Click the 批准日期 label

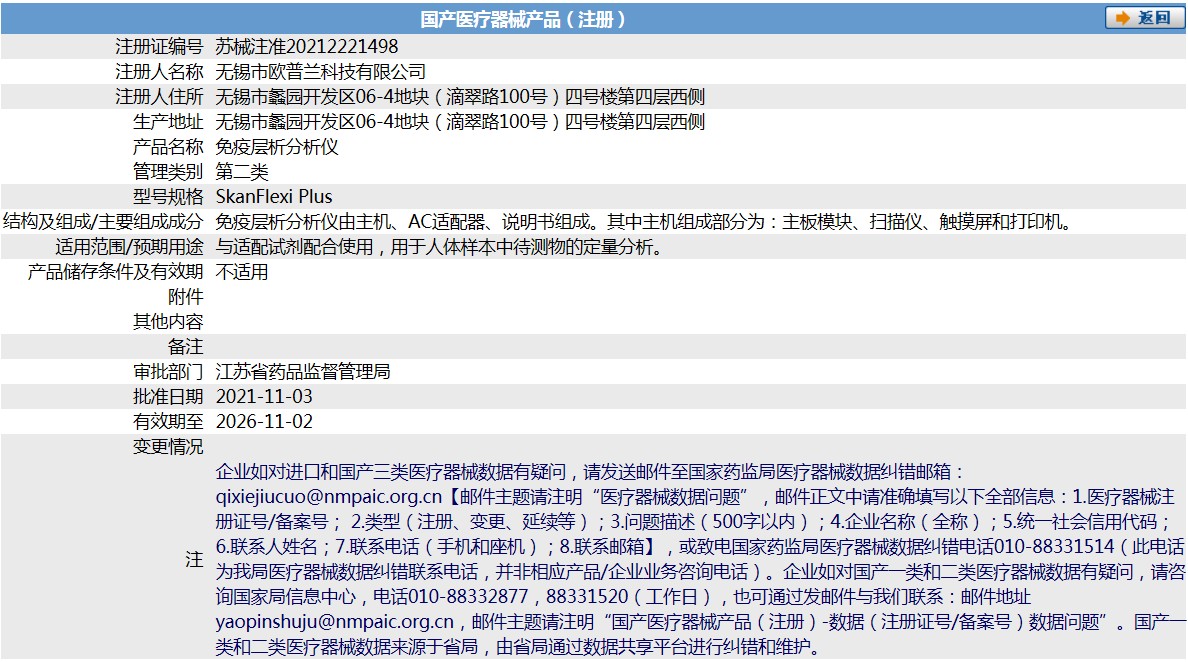coord(168,397)
